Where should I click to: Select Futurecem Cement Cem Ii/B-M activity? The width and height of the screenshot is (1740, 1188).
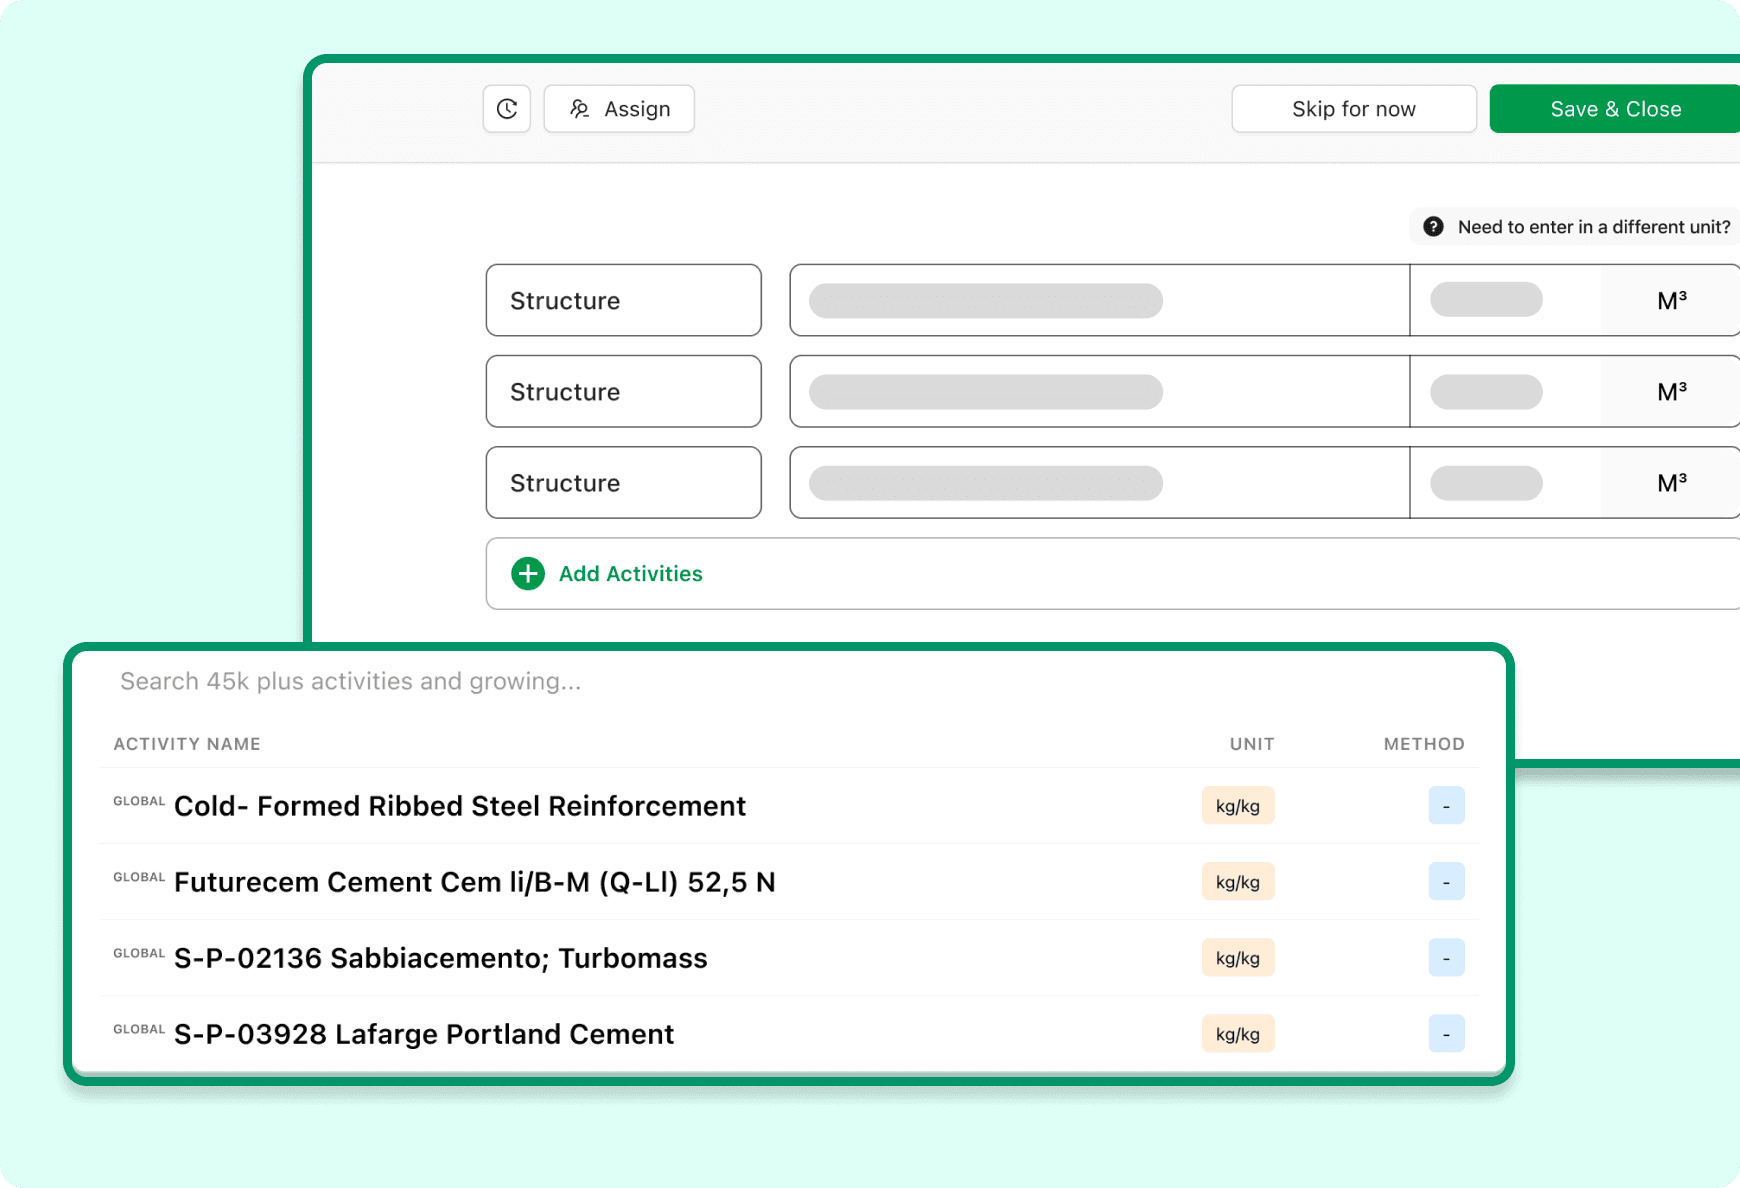(x=474, y=882)
